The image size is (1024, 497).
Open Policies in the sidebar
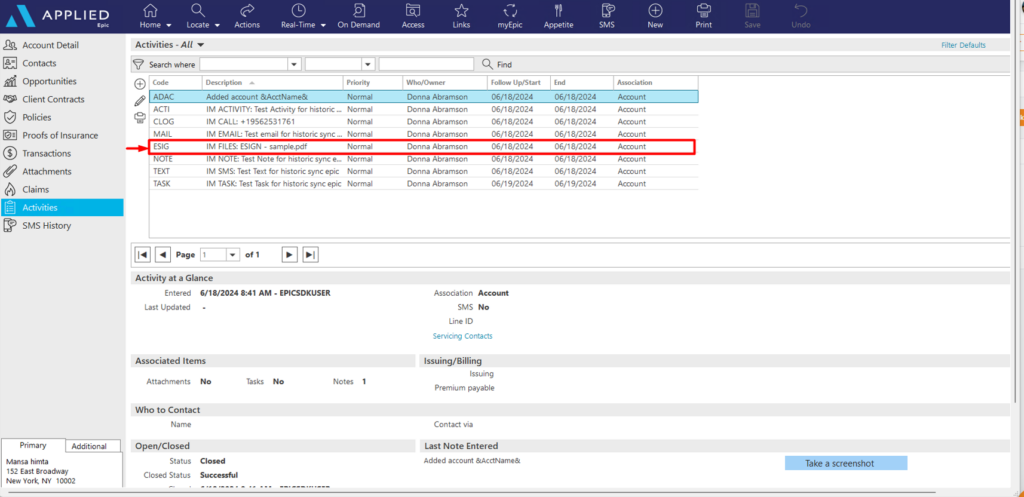click(37, 118)
